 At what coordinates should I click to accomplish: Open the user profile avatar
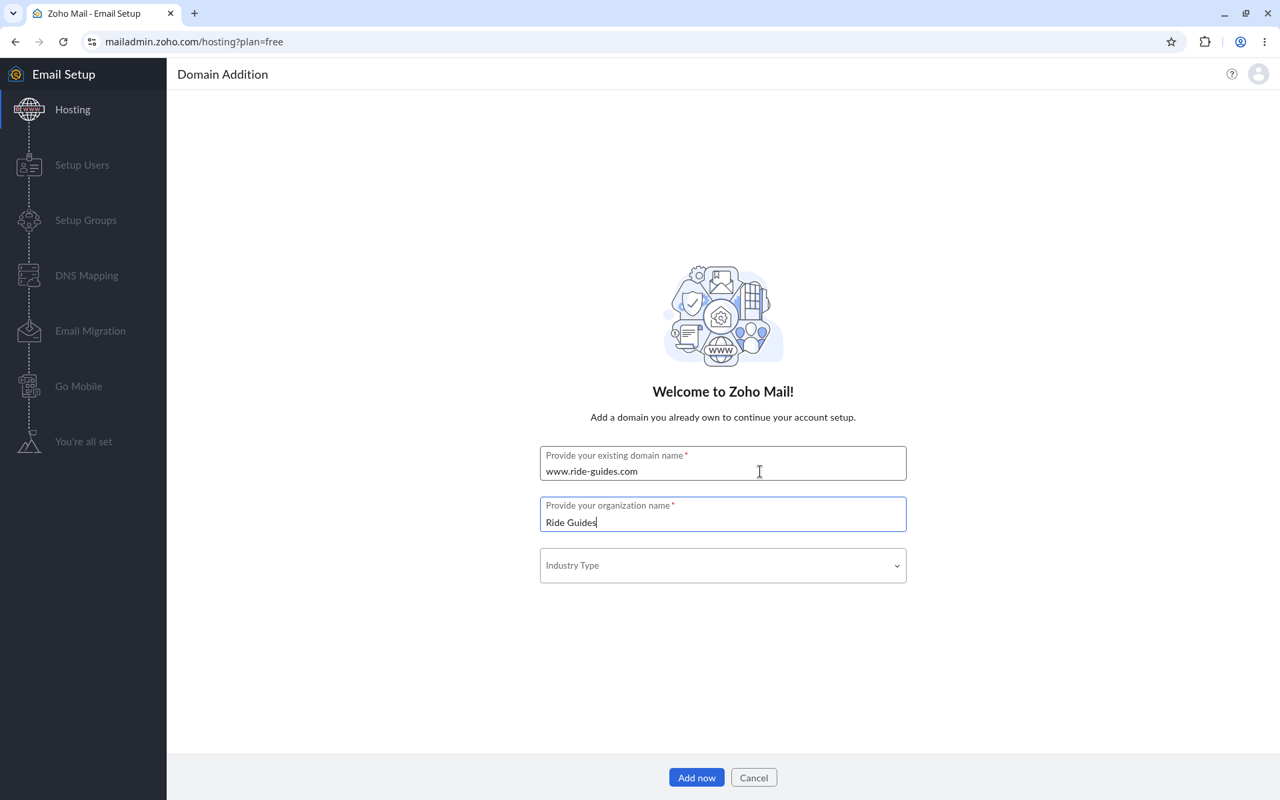[1259, 74]
